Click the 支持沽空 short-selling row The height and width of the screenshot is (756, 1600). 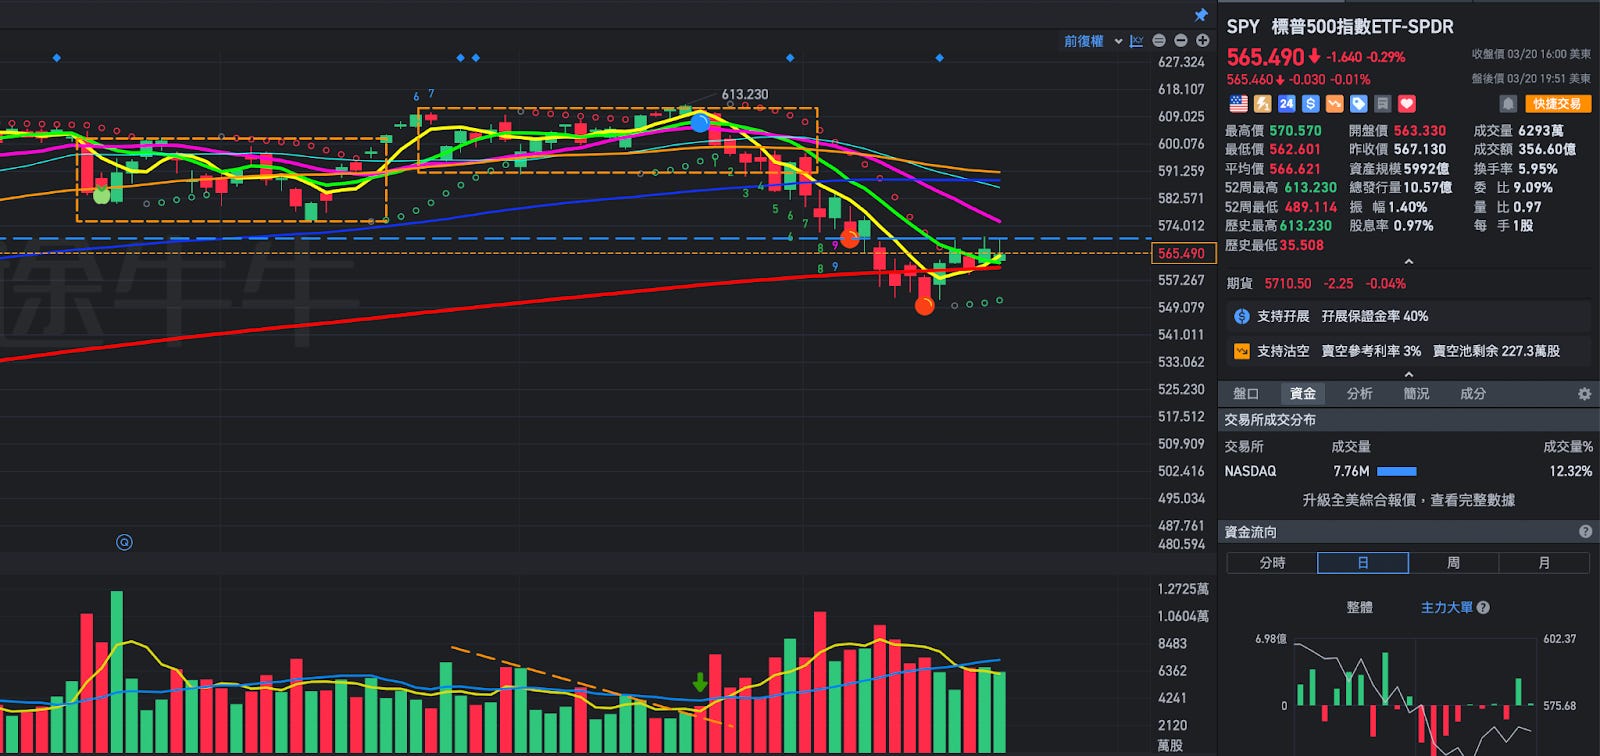click(x=1408, y=351)
